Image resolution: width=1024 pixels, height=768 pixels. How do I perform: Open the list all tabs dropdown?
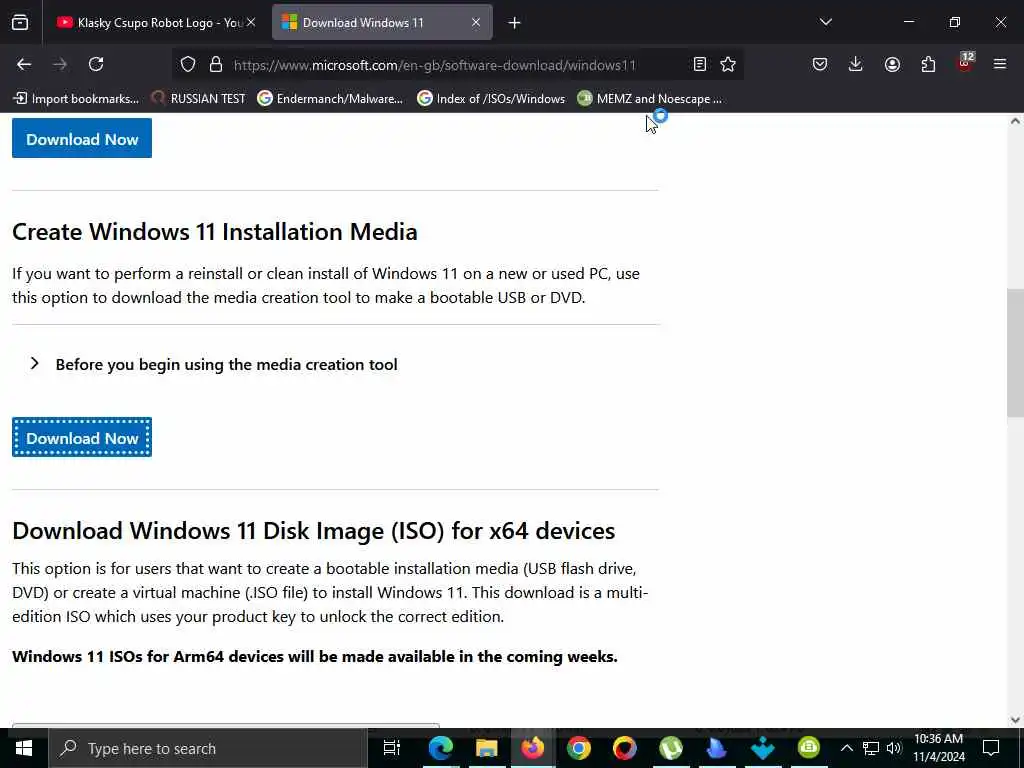pos(825,22)
